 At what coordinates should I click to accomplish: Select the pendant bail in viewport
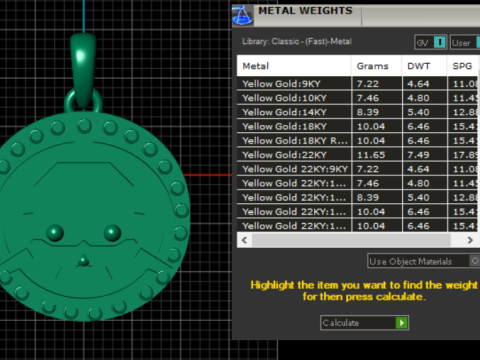click(x=83, y=70)
